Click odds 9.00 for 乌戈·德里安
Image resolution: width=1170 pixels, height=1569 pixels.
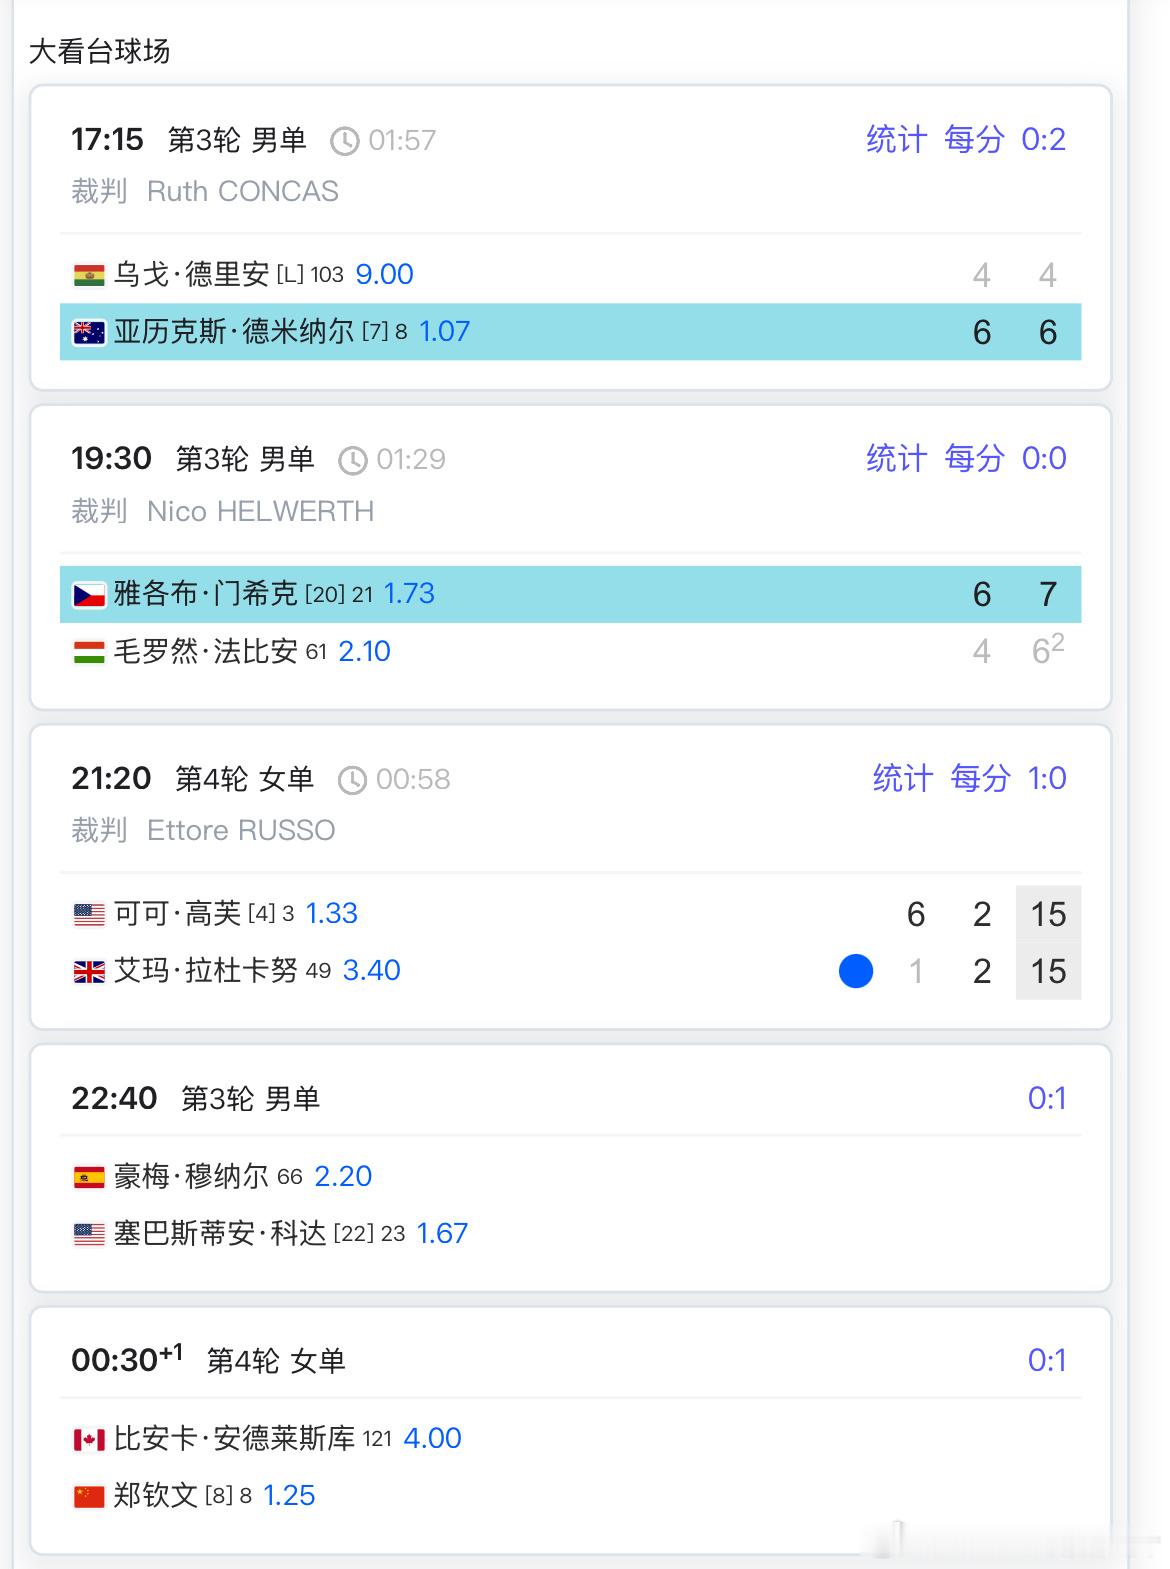[384, 274]
